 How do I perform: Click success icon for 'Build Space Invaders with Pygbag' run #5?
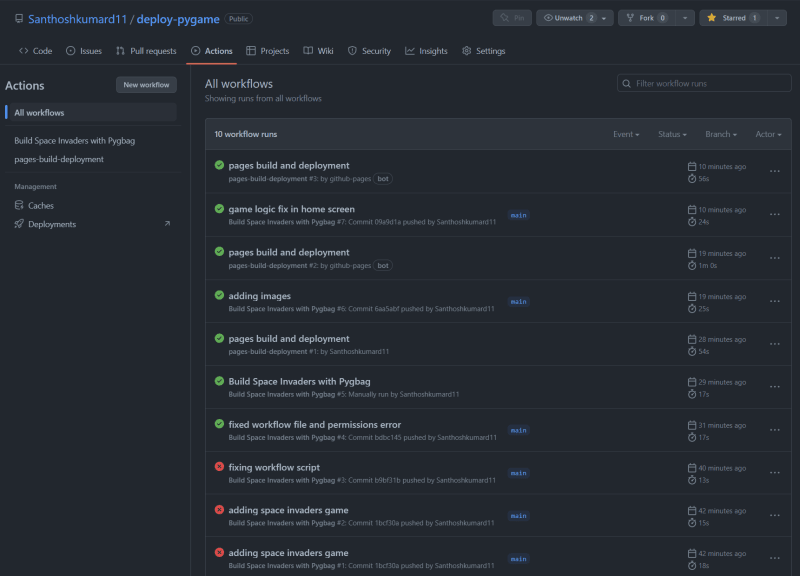click(219, 381)
